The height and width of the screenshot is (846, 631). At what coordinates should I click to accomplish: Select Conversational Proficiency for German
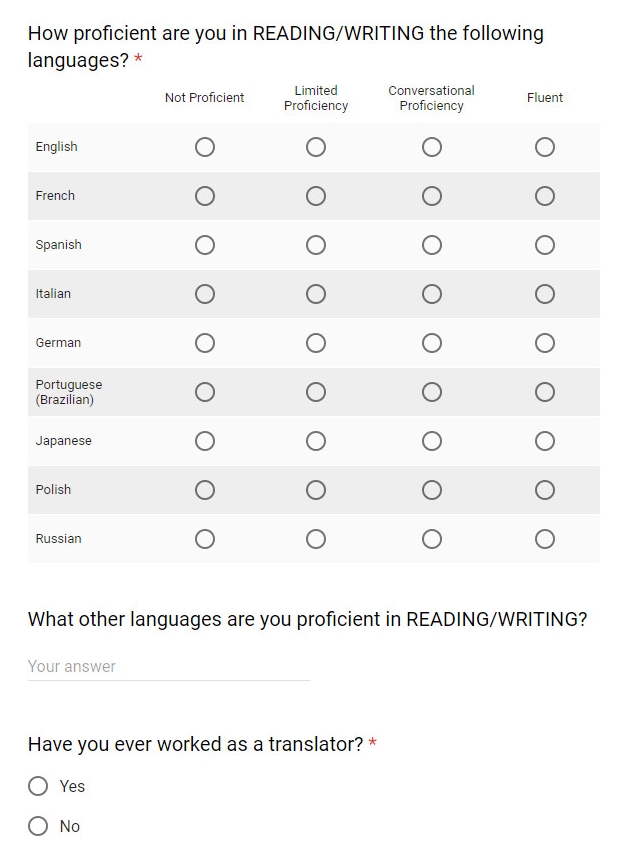point(431,343)
